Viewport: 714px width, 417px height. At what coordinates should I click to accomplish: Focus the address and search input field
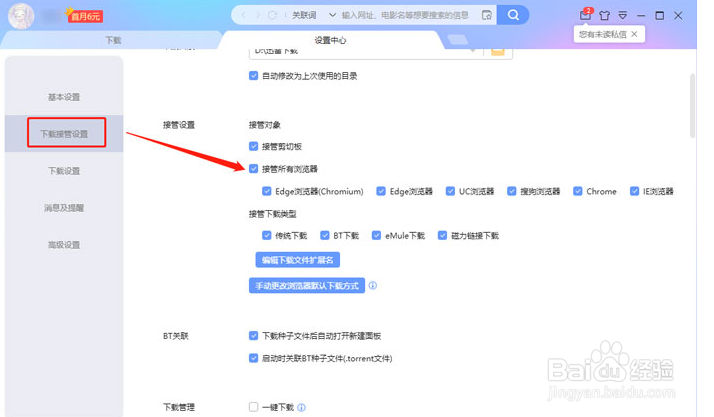point(405,15)
